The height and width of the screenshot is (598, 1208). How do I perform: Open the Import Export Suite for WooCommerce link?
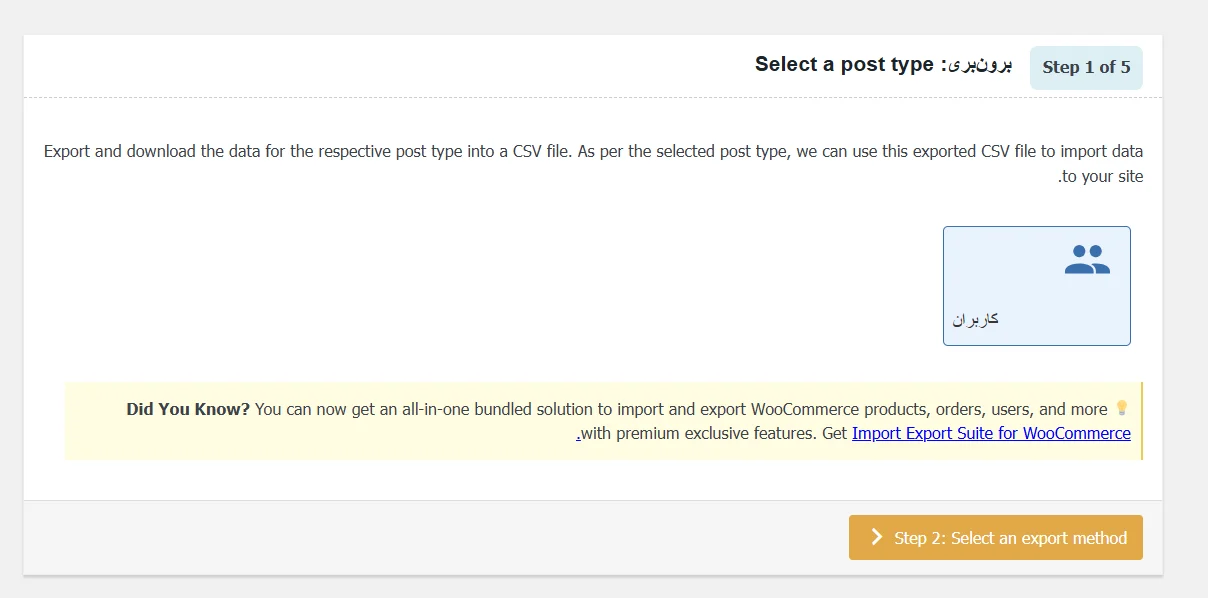tap(991, 433)
